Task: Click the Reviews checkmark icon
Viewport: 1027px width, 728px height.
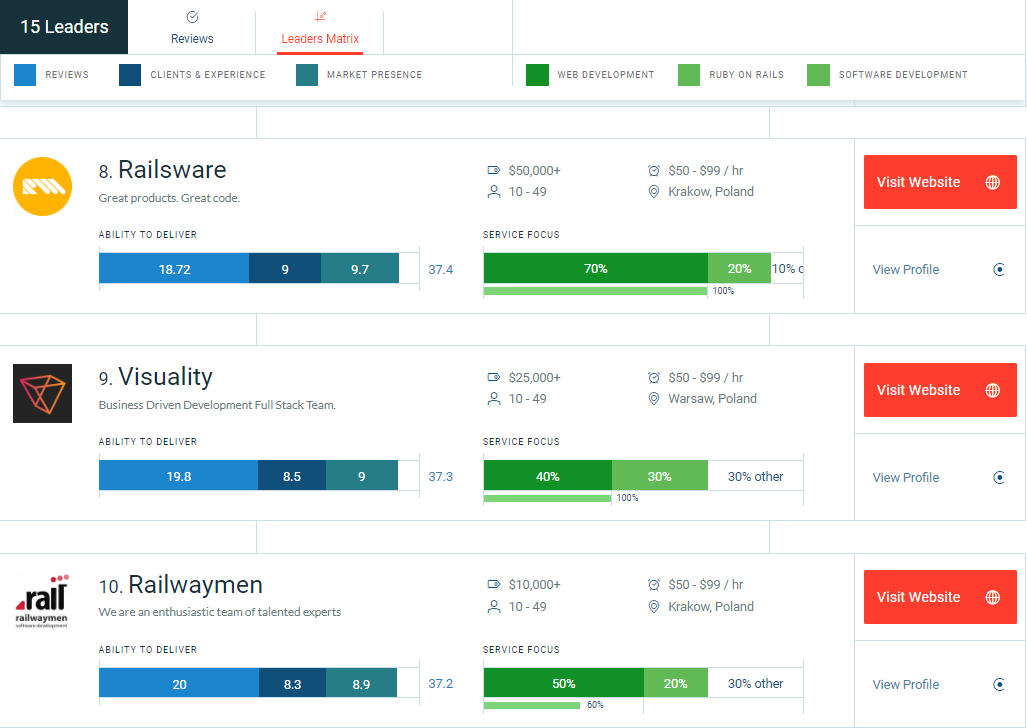Action: click(x=192, y=17)
